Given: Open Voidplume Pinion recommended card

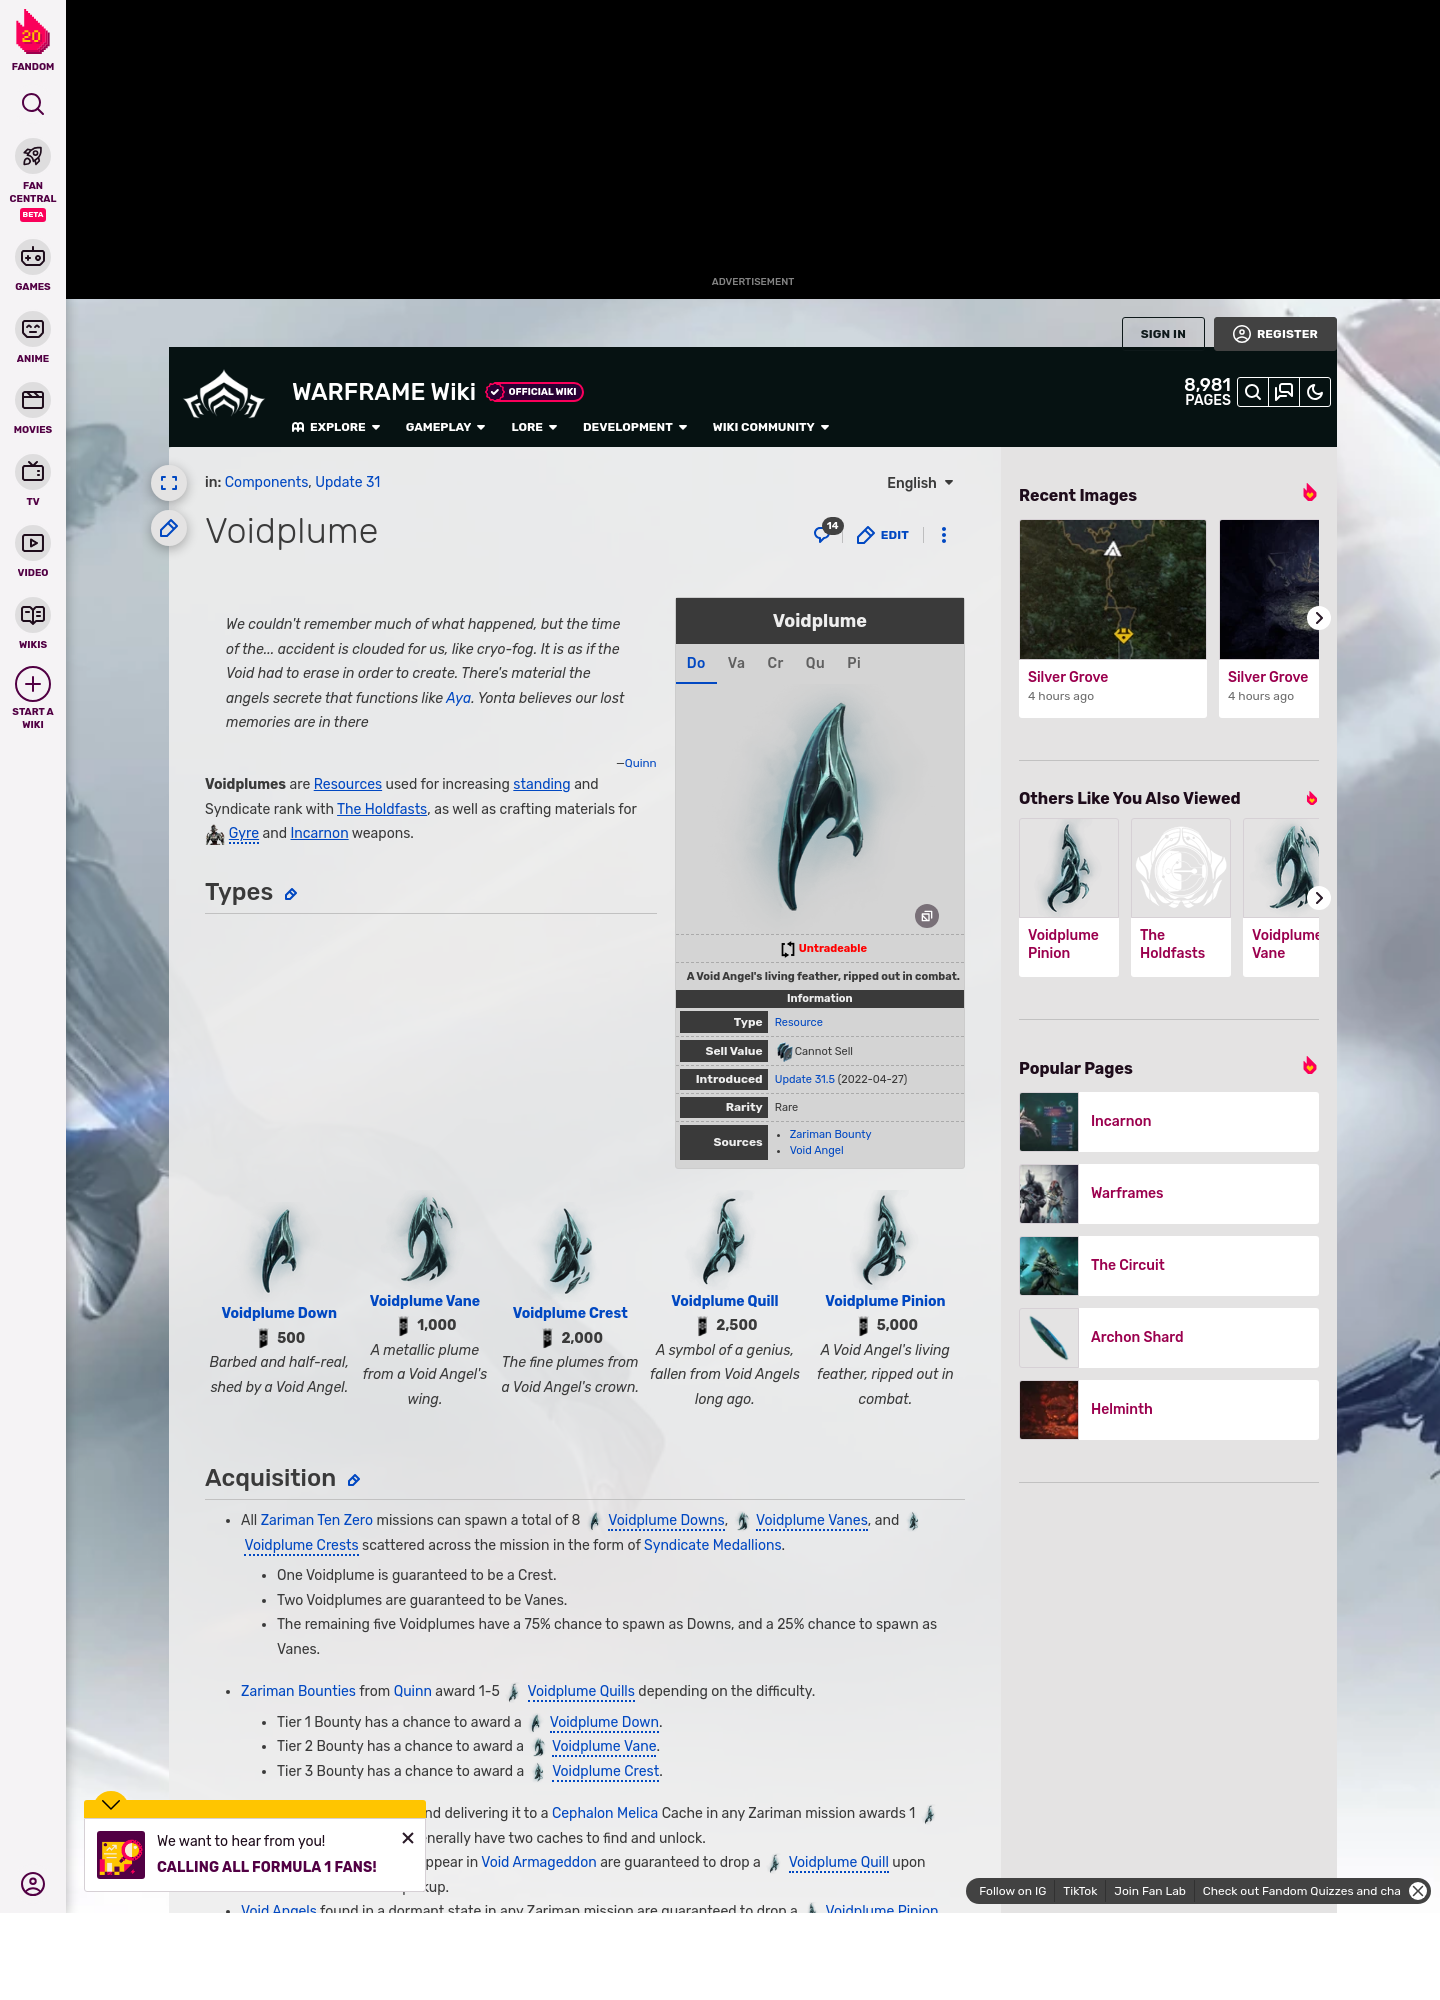Looking at the screenshot, I should [x=1069, y=897].
